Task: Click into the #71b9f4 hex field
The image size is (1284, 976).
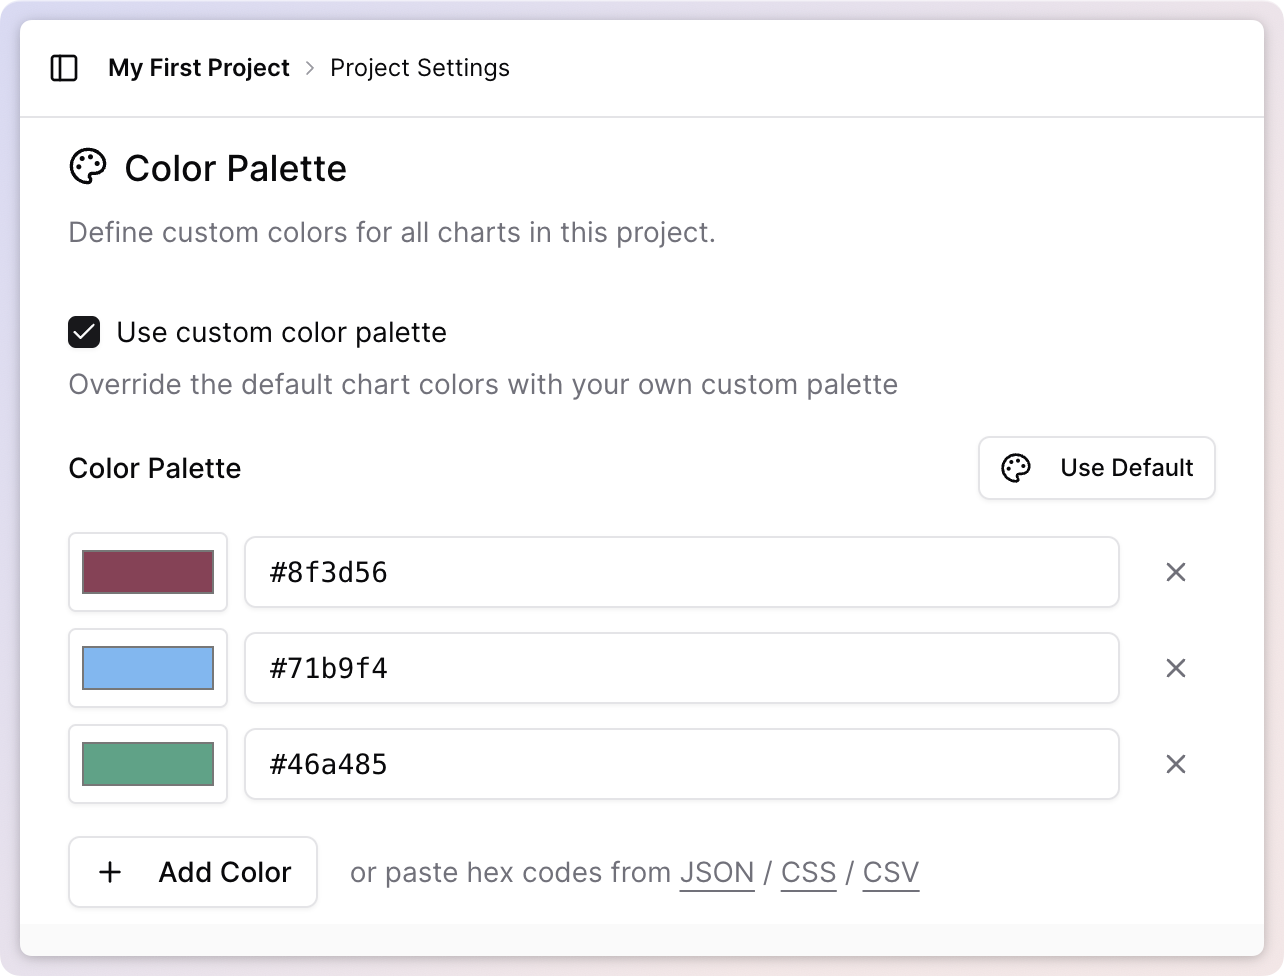Action: (681, 668)
